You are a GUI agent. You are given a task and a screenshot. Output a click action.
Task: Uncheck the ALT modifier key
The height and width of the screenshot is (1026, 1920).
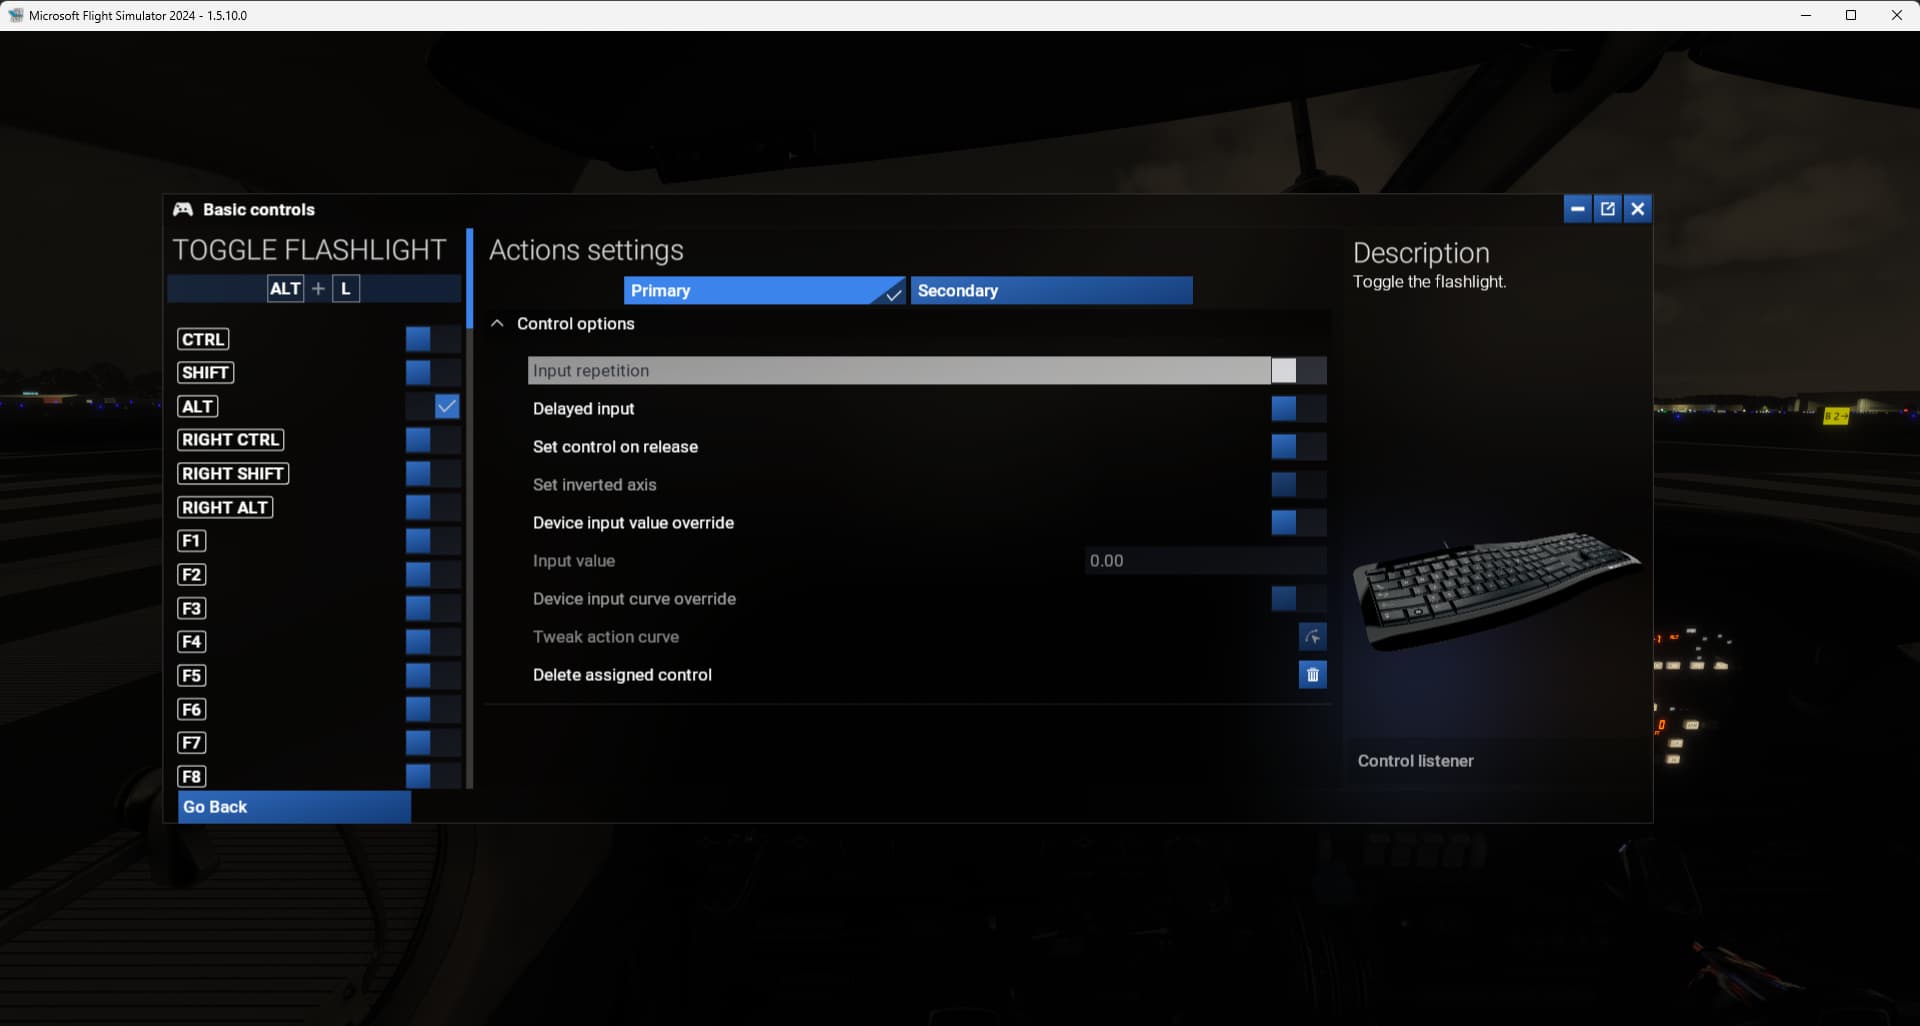[x=433, y=406]
